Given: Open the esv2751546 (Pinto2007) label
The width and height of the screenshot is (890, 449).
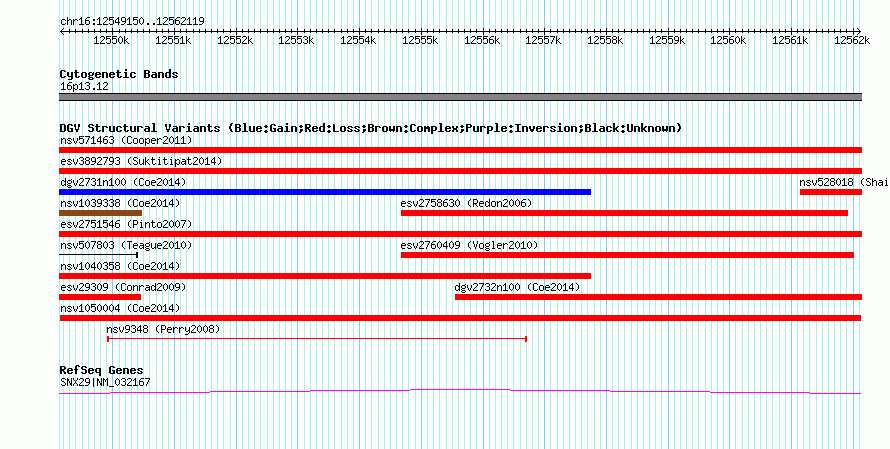Looking at the screenshot, I should [x=126, y=224].
